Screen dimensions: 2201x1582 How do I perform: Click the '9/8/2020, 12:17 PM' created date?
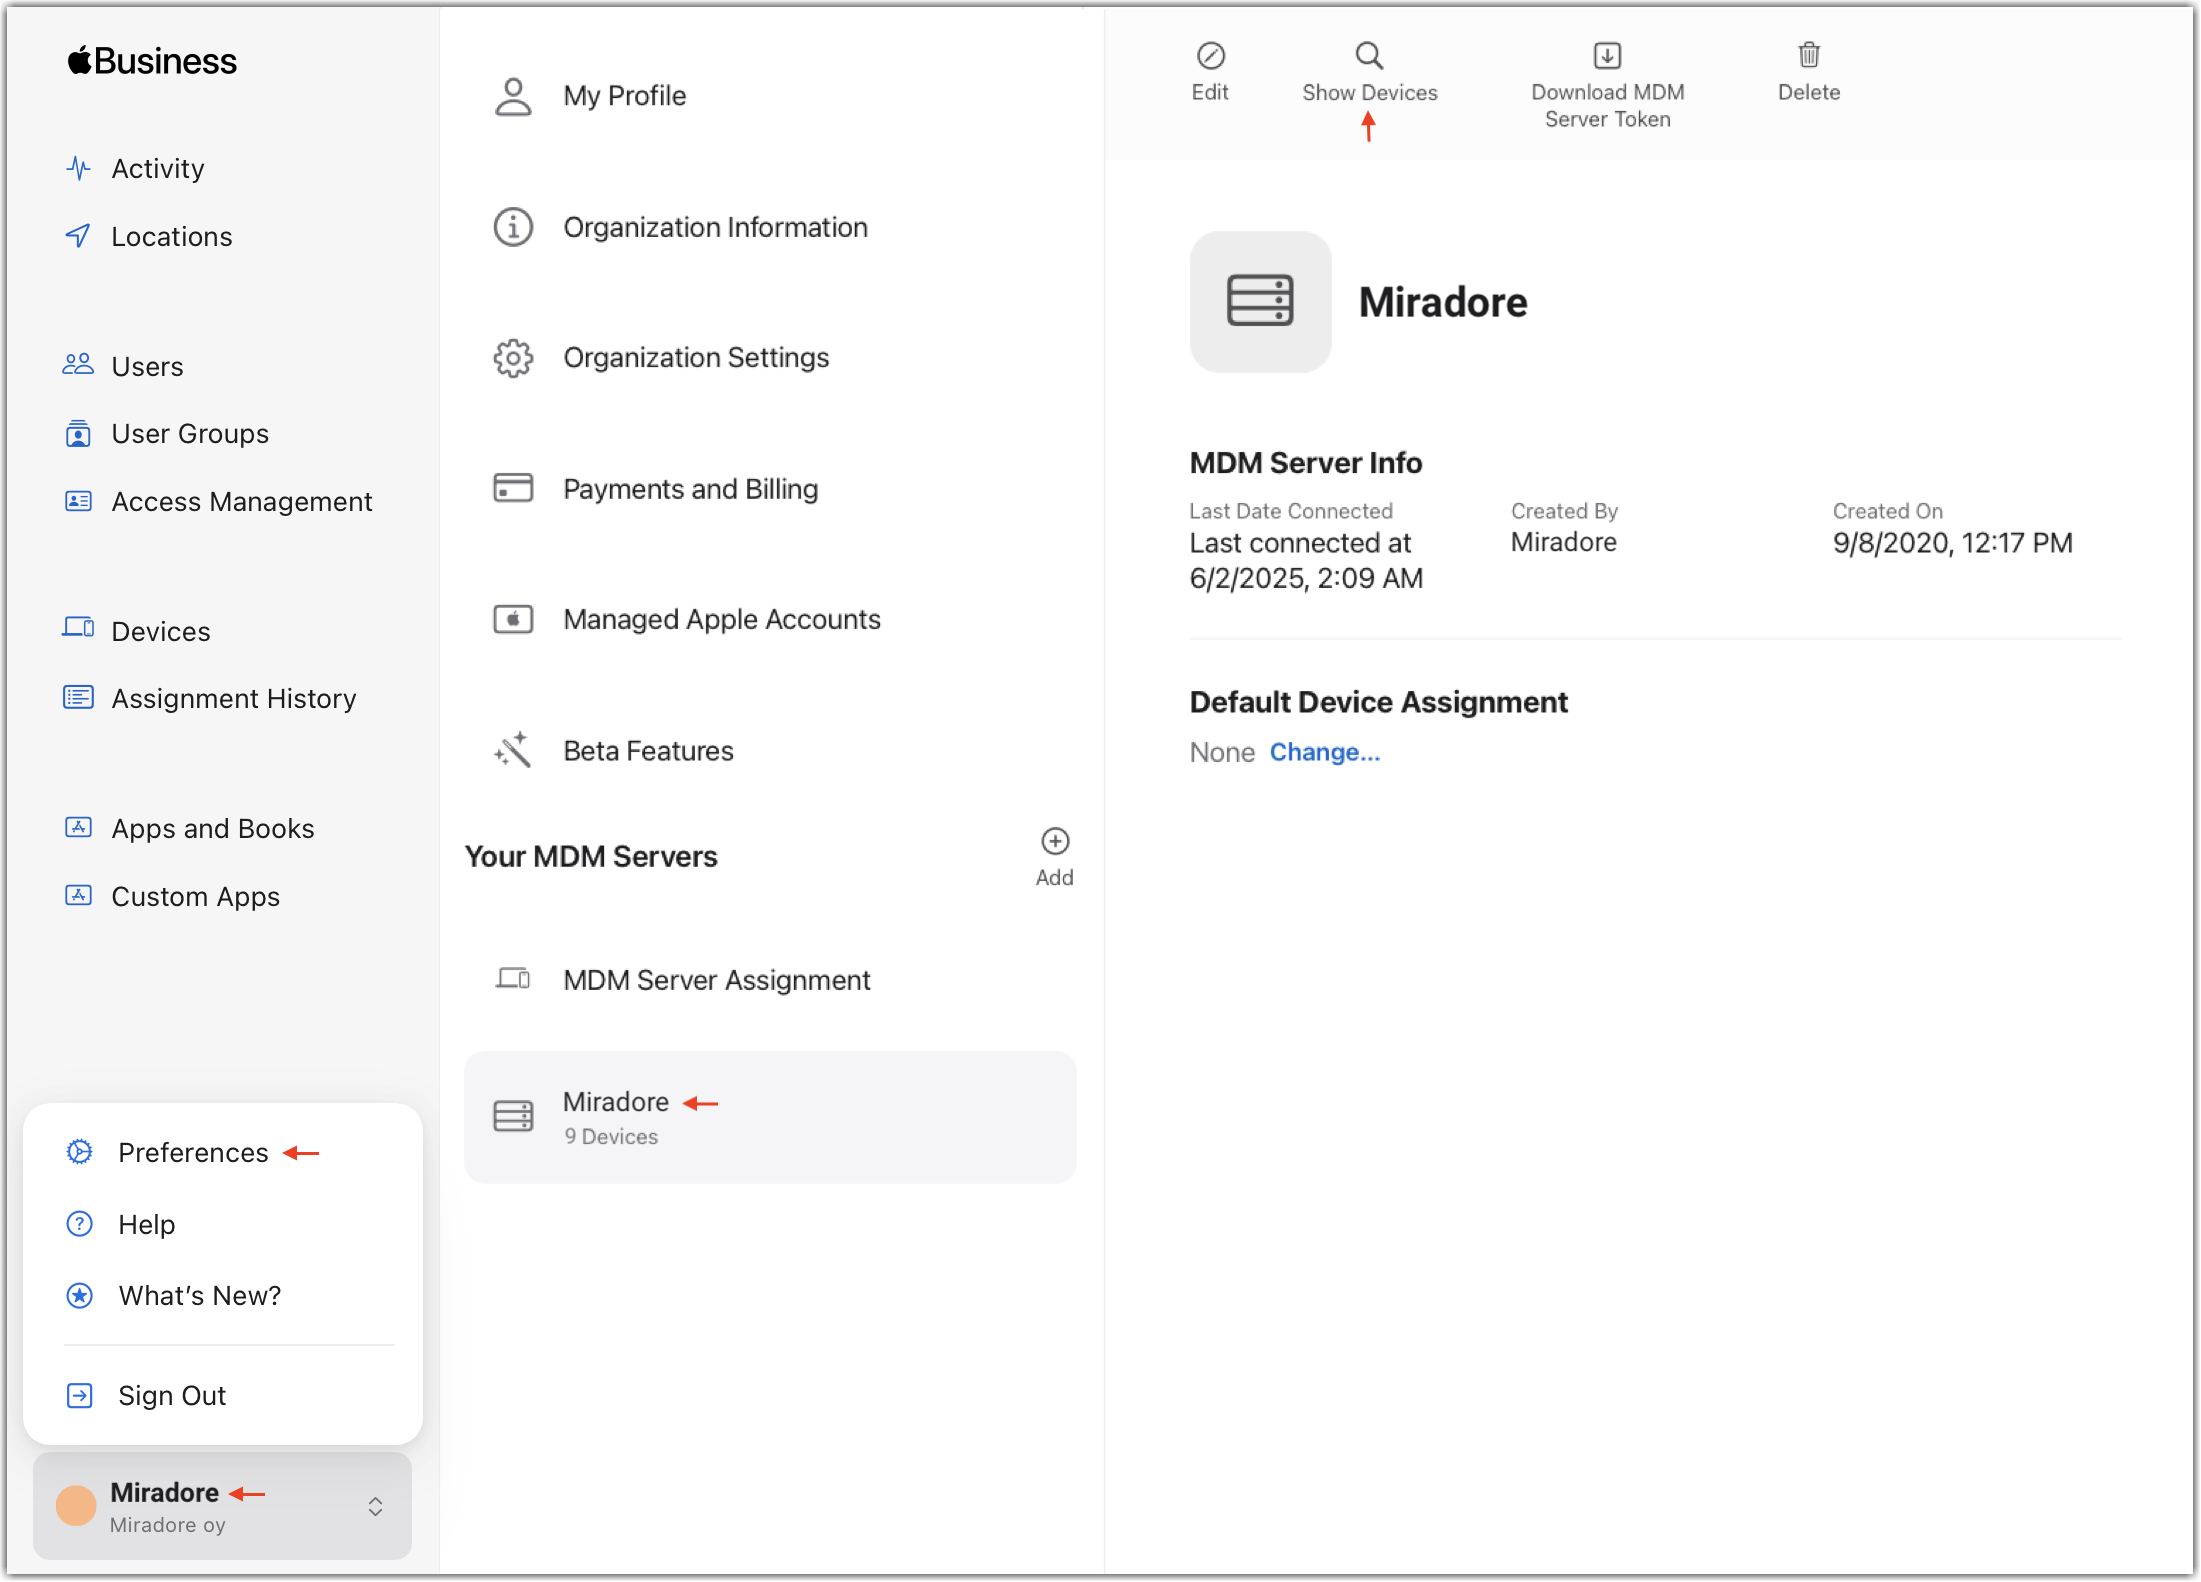tap(1952, 543)
